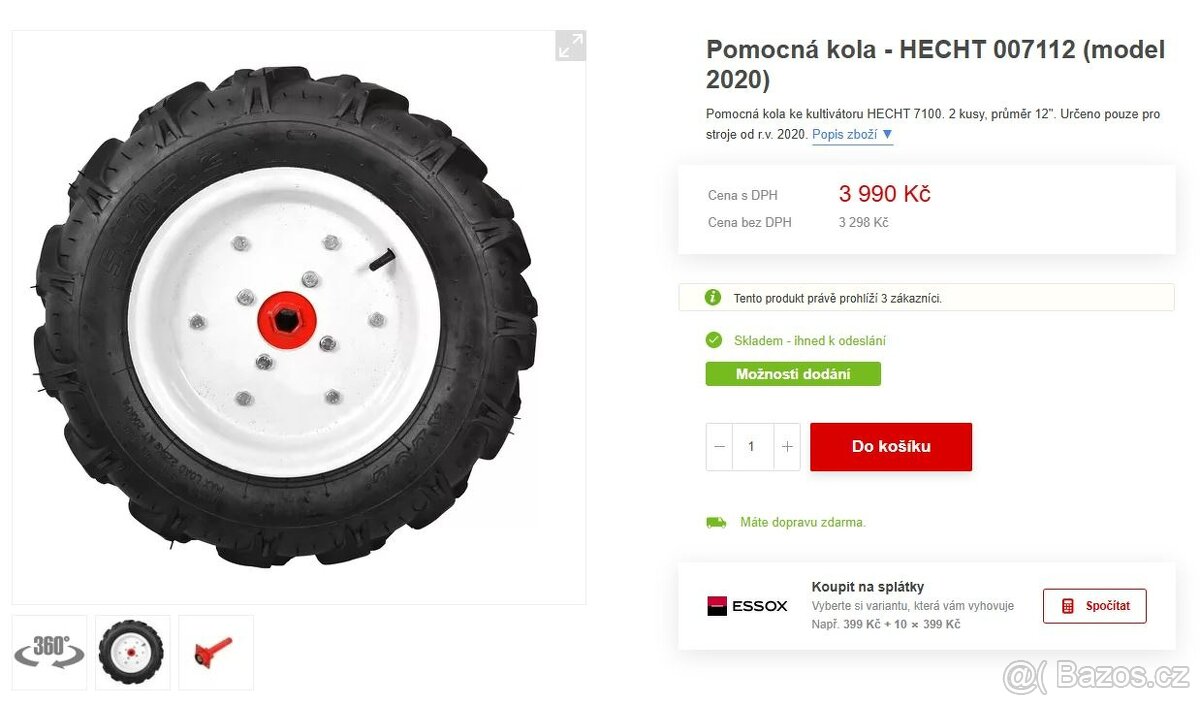Click the Máte dopravu zdarma link
The width and height of the screenshot is (1200, 705).
[x=802, y=522]
